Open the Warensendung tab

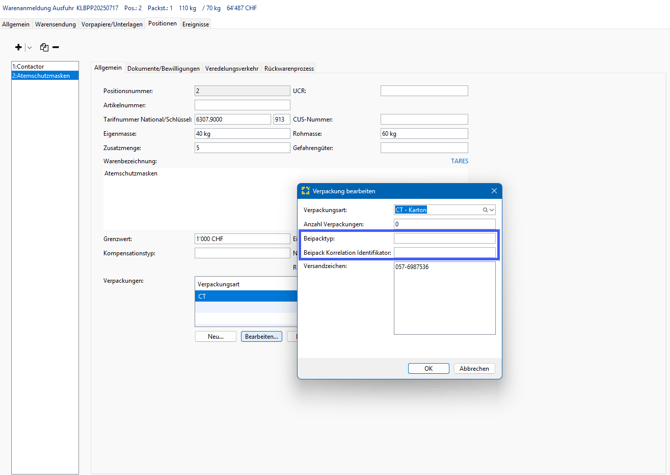point(55,24)
